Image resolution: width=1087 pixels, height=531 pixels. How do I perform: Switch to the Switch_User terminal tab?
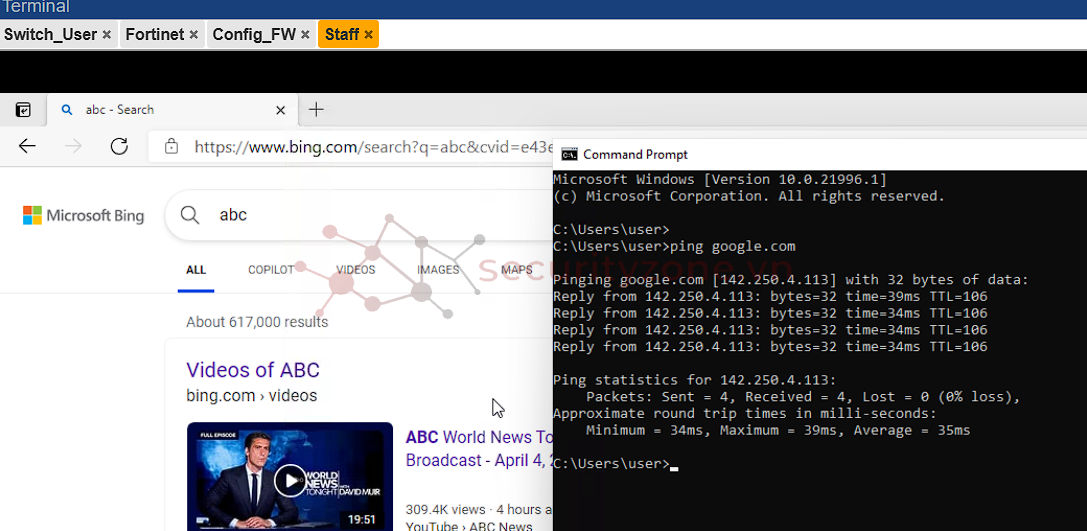[x=51, y=35]
